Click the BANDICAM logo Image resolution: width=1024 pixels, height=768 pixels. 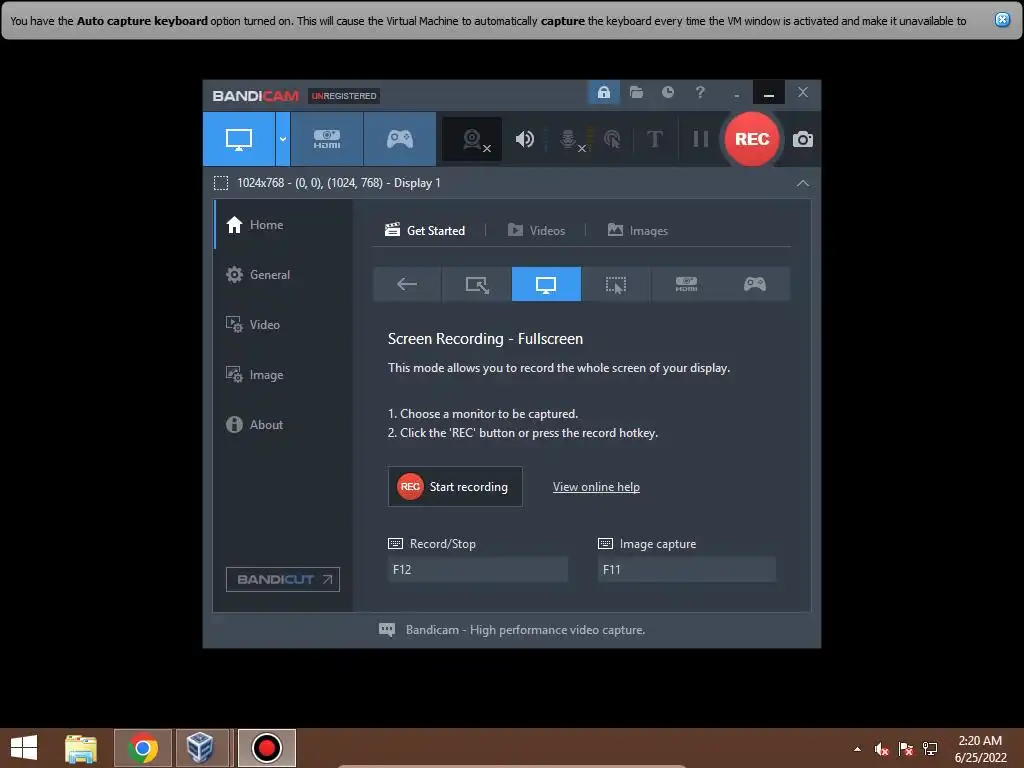[x=255, y=96]
